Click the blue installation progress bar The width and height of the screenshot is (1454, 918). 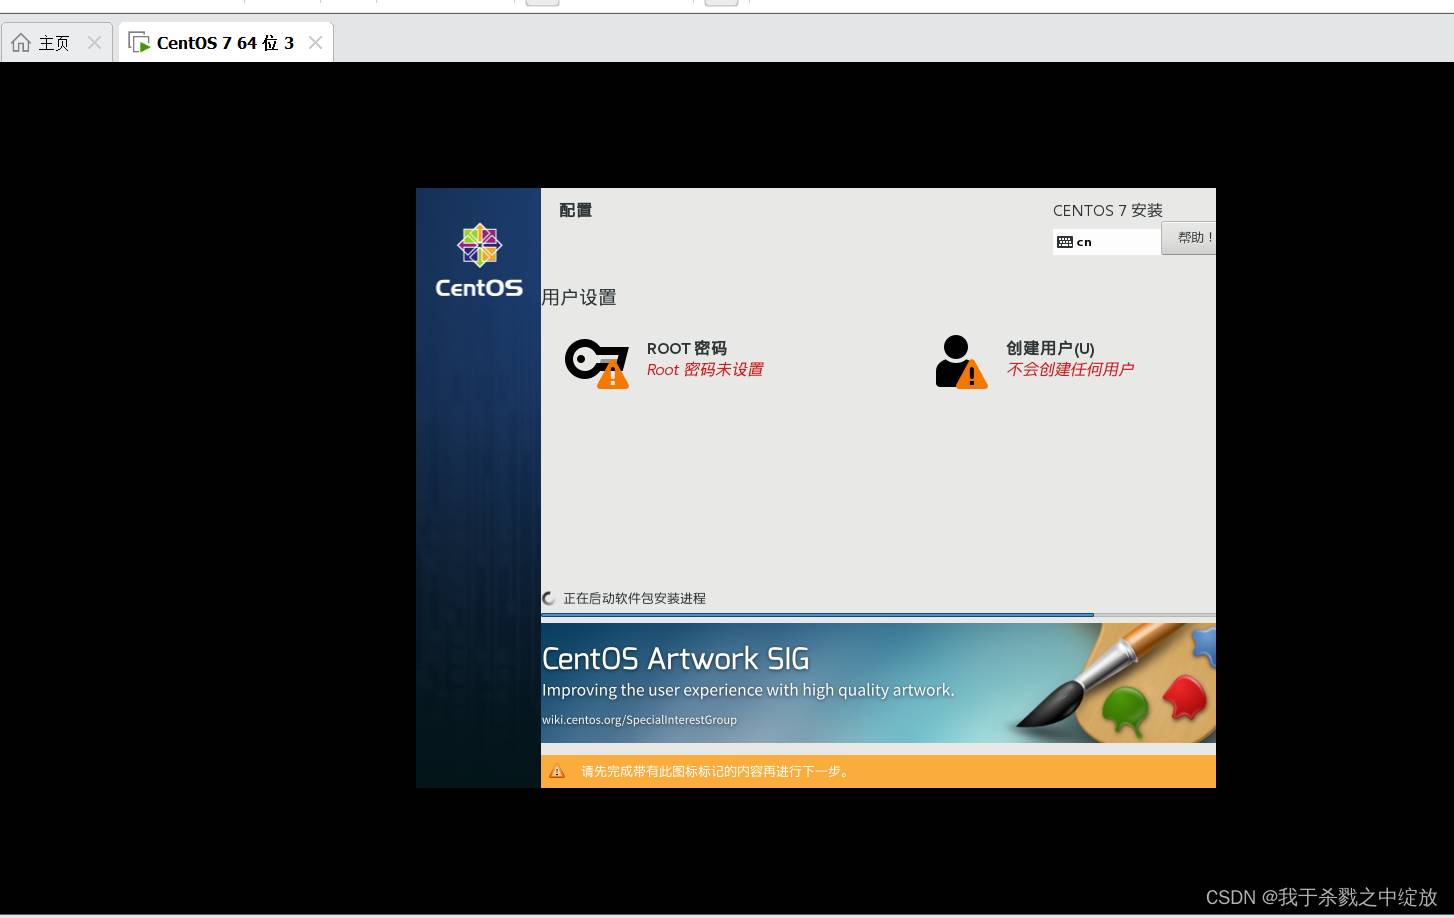[817, 615]
